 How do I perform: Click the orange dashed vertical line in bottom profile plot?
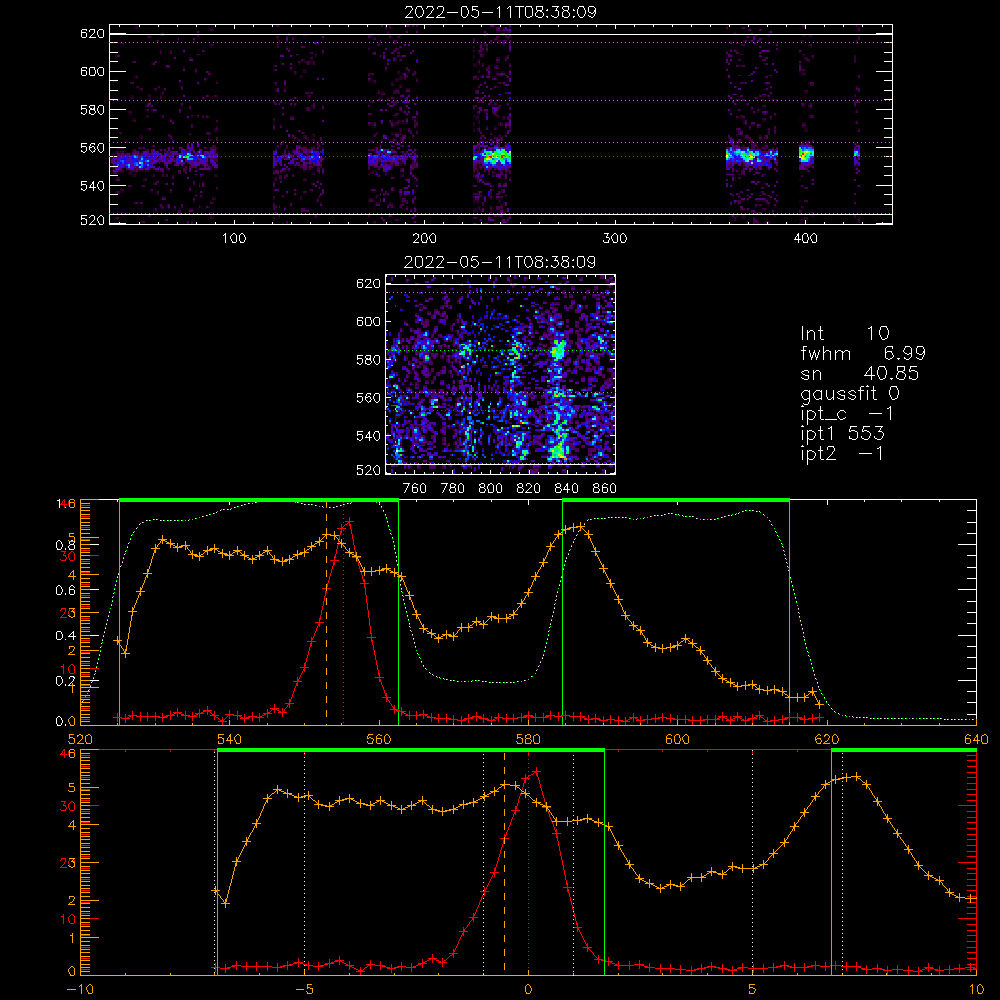[504, 861]
